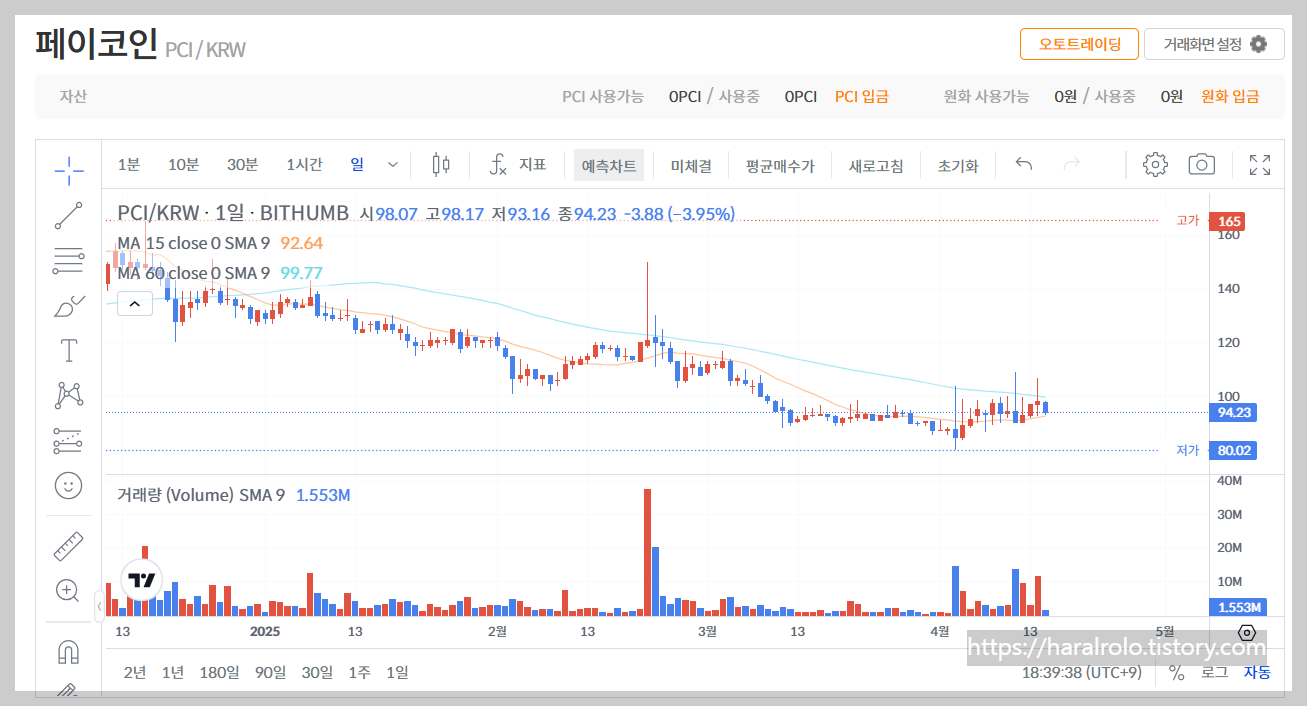Image resolution: width=1307 pixels, height=706 pixels.
Task: Click high price label 165
Action: pos(1227,221)
